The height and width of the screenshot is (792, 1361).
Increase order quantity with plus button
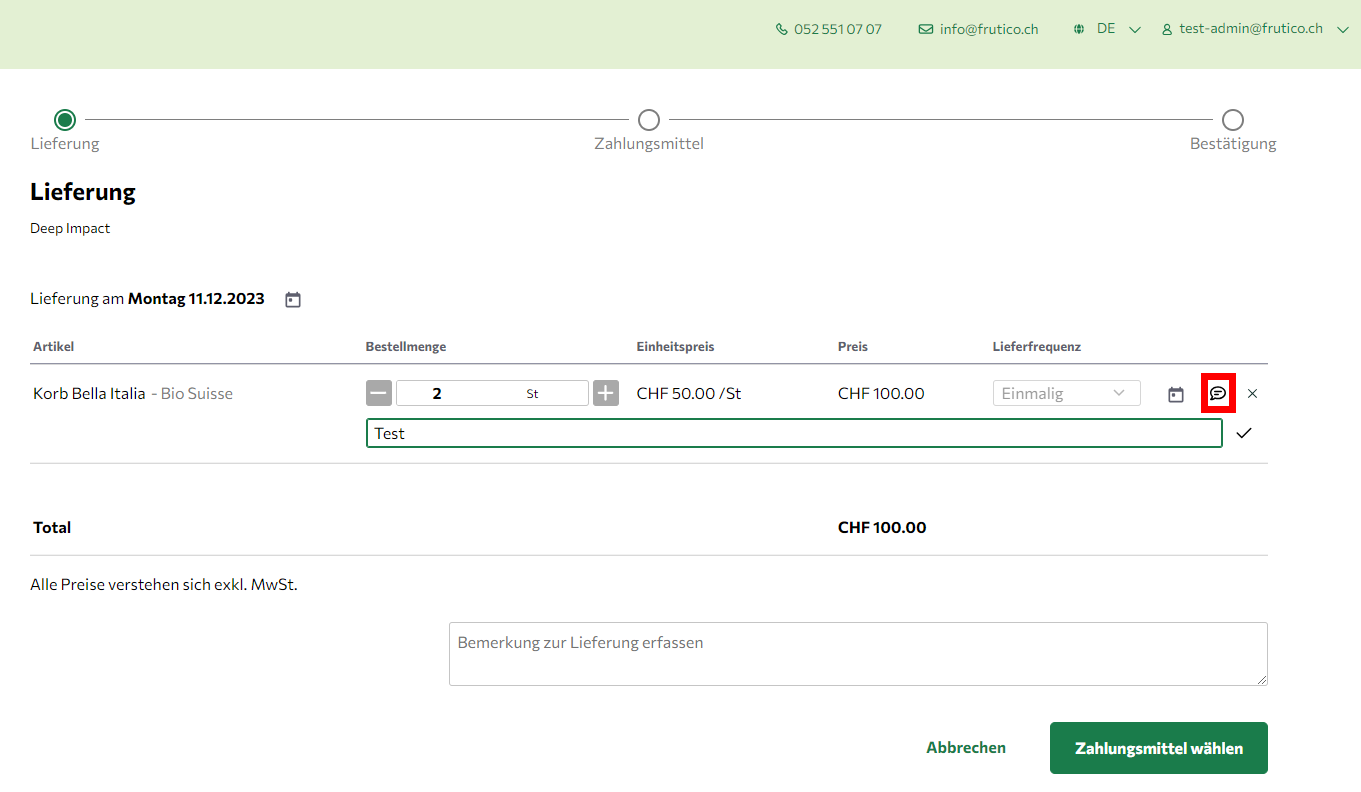coord(606,393)
